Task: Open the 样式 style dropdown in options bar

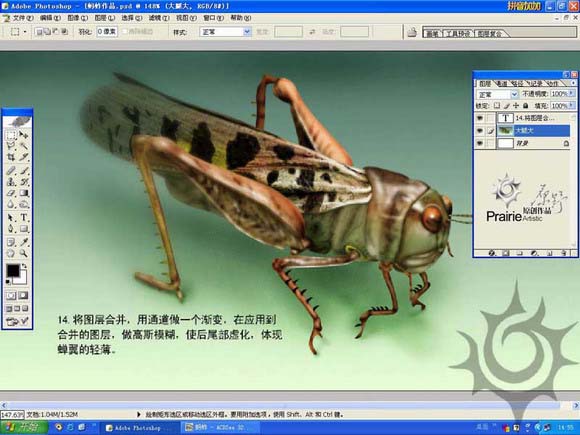Action: pos(226,32)
